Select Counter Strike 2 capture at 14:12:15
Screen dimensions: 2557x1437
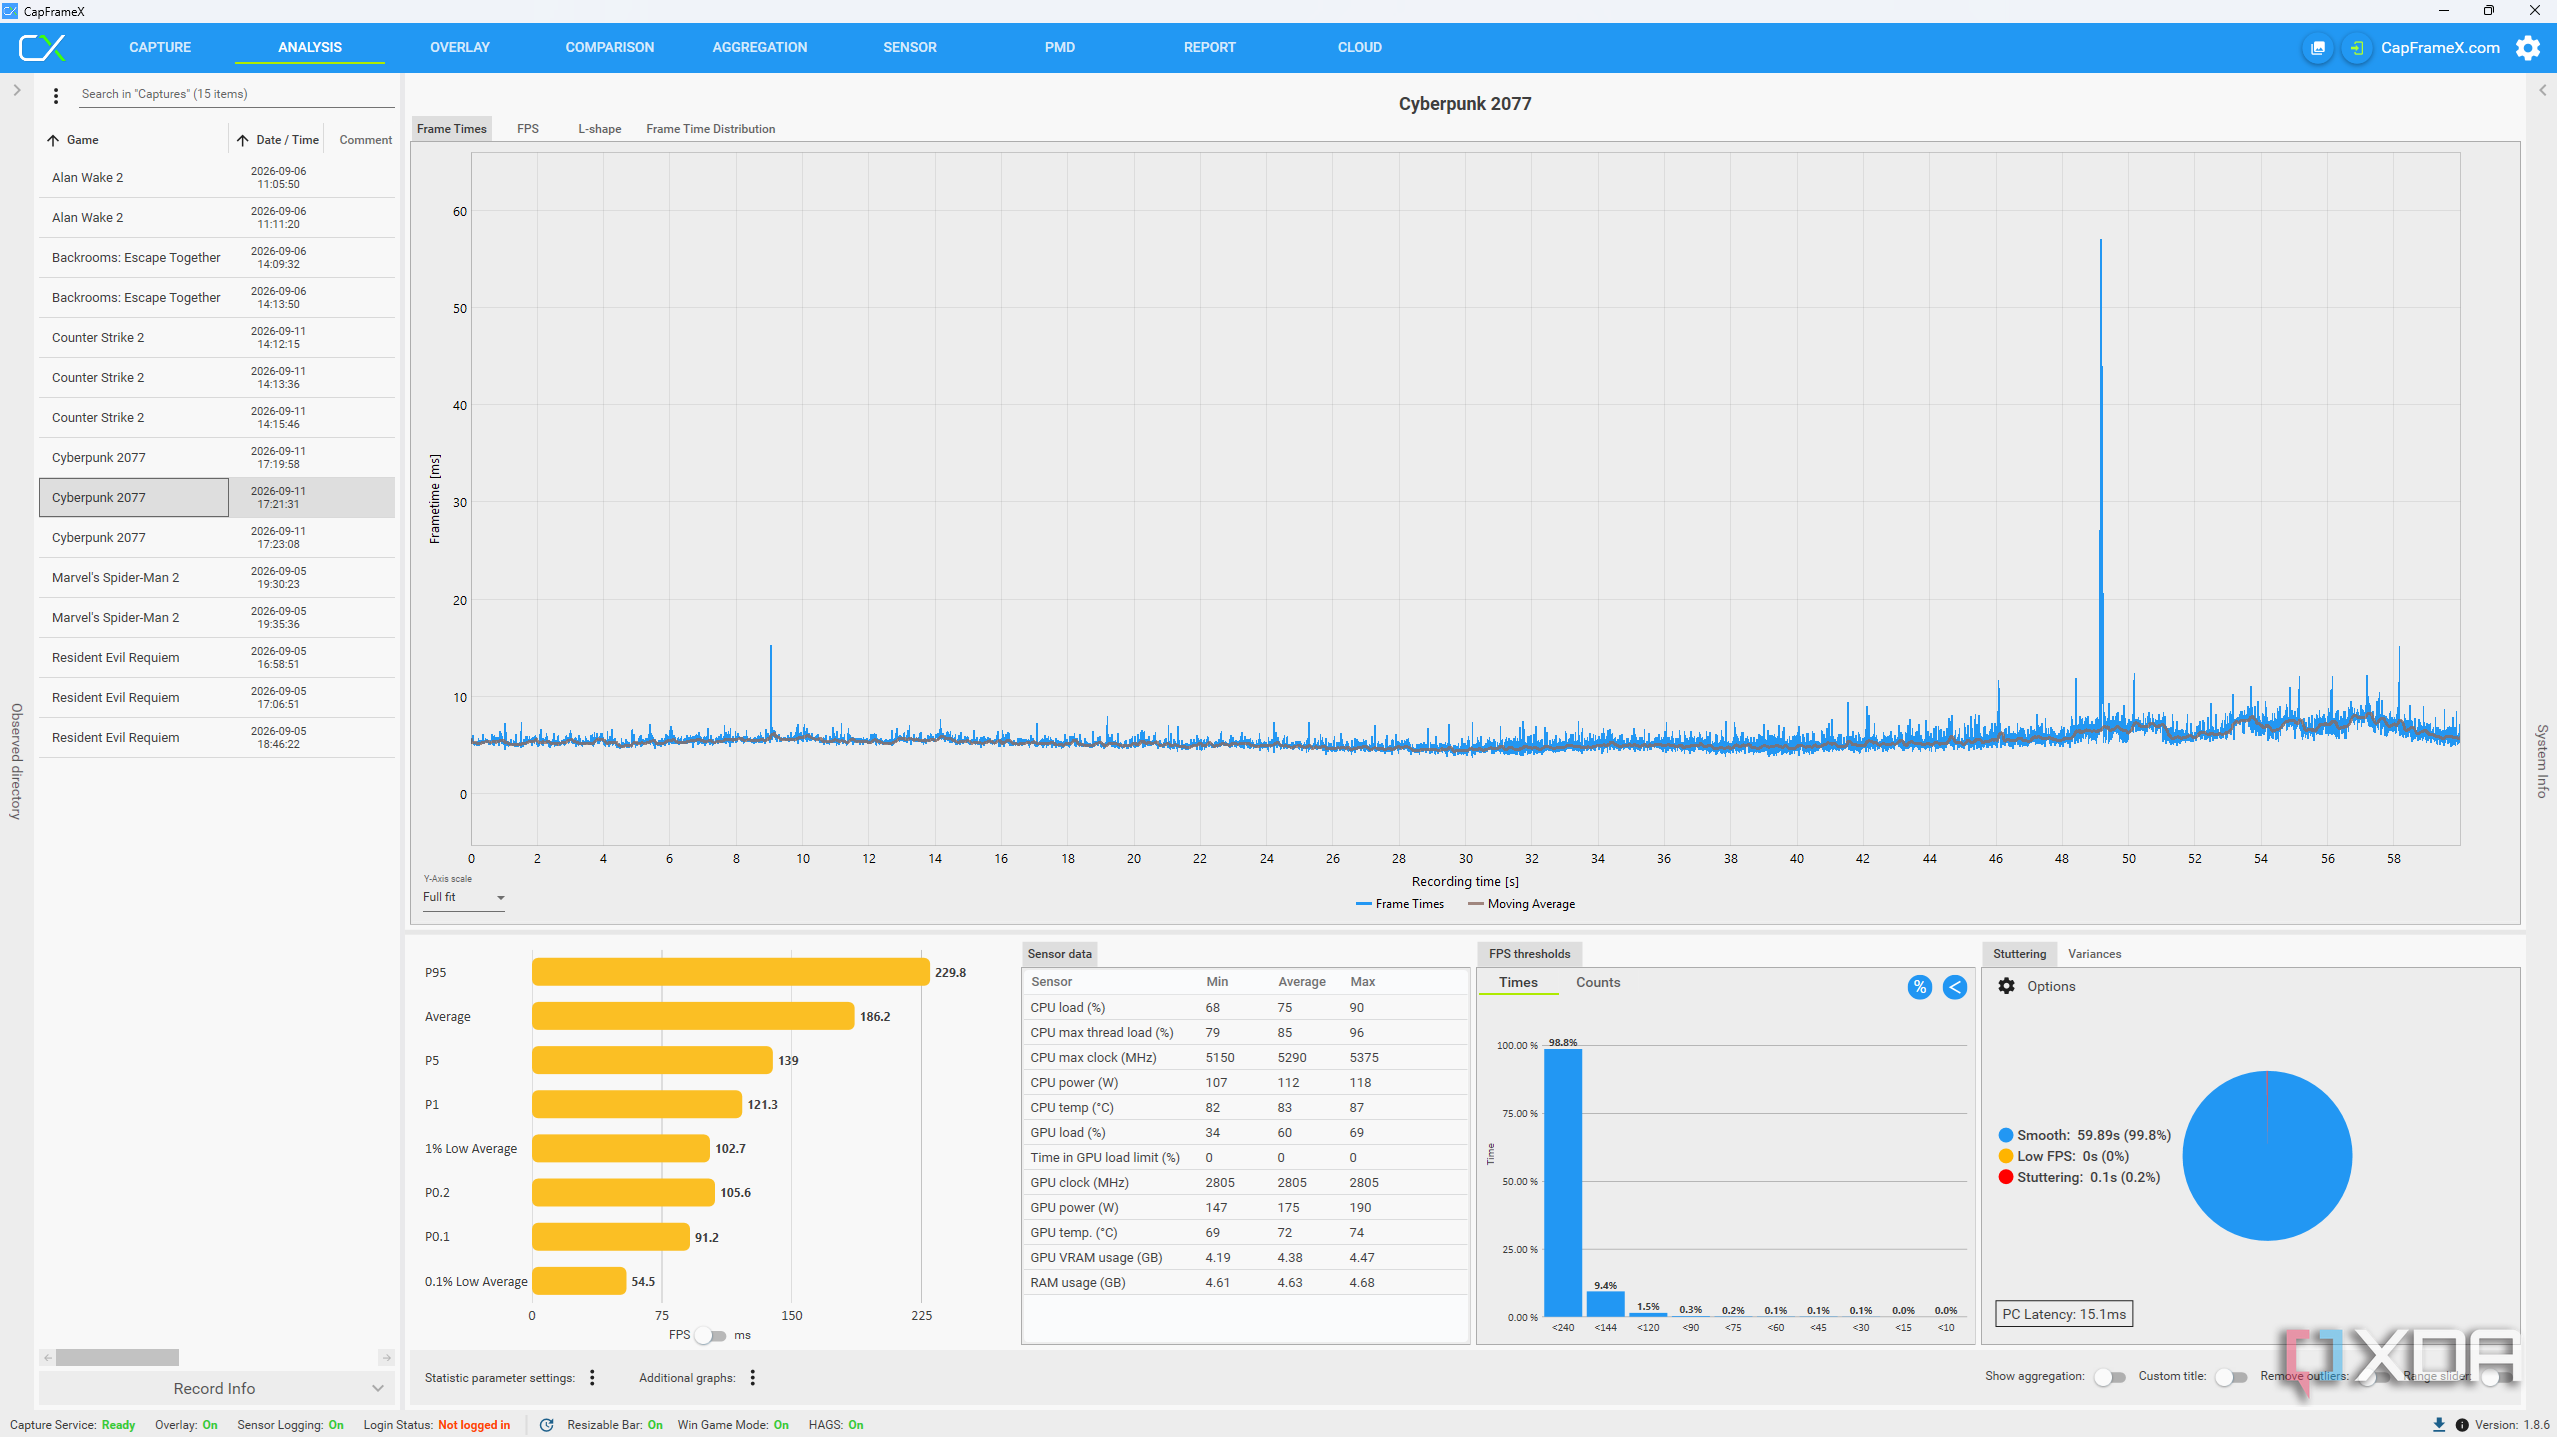pos(217,338)
